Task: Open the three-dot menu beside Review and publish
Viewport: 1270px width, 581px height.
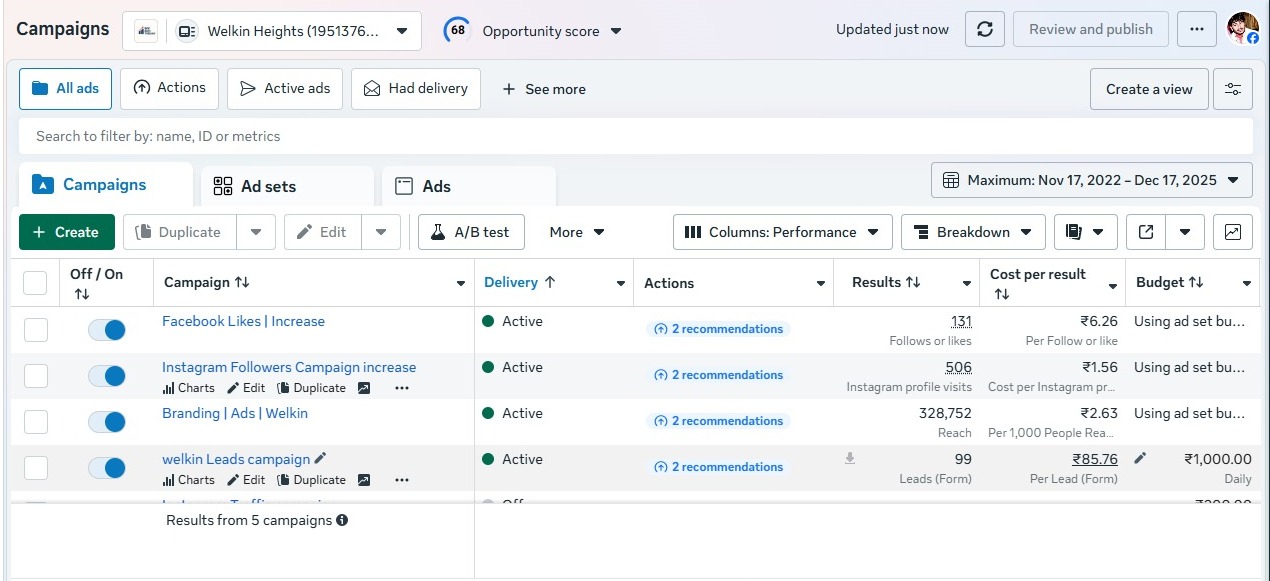Action: coord(1196,29)
